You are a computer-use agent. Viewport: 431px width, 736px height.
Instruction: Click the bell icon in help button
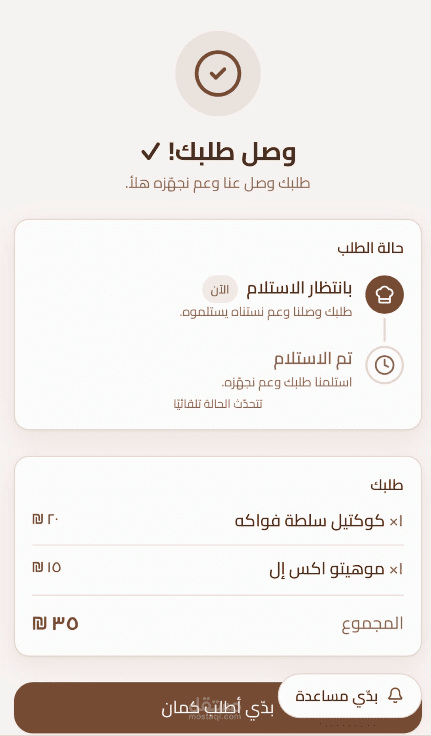point(396,696)
